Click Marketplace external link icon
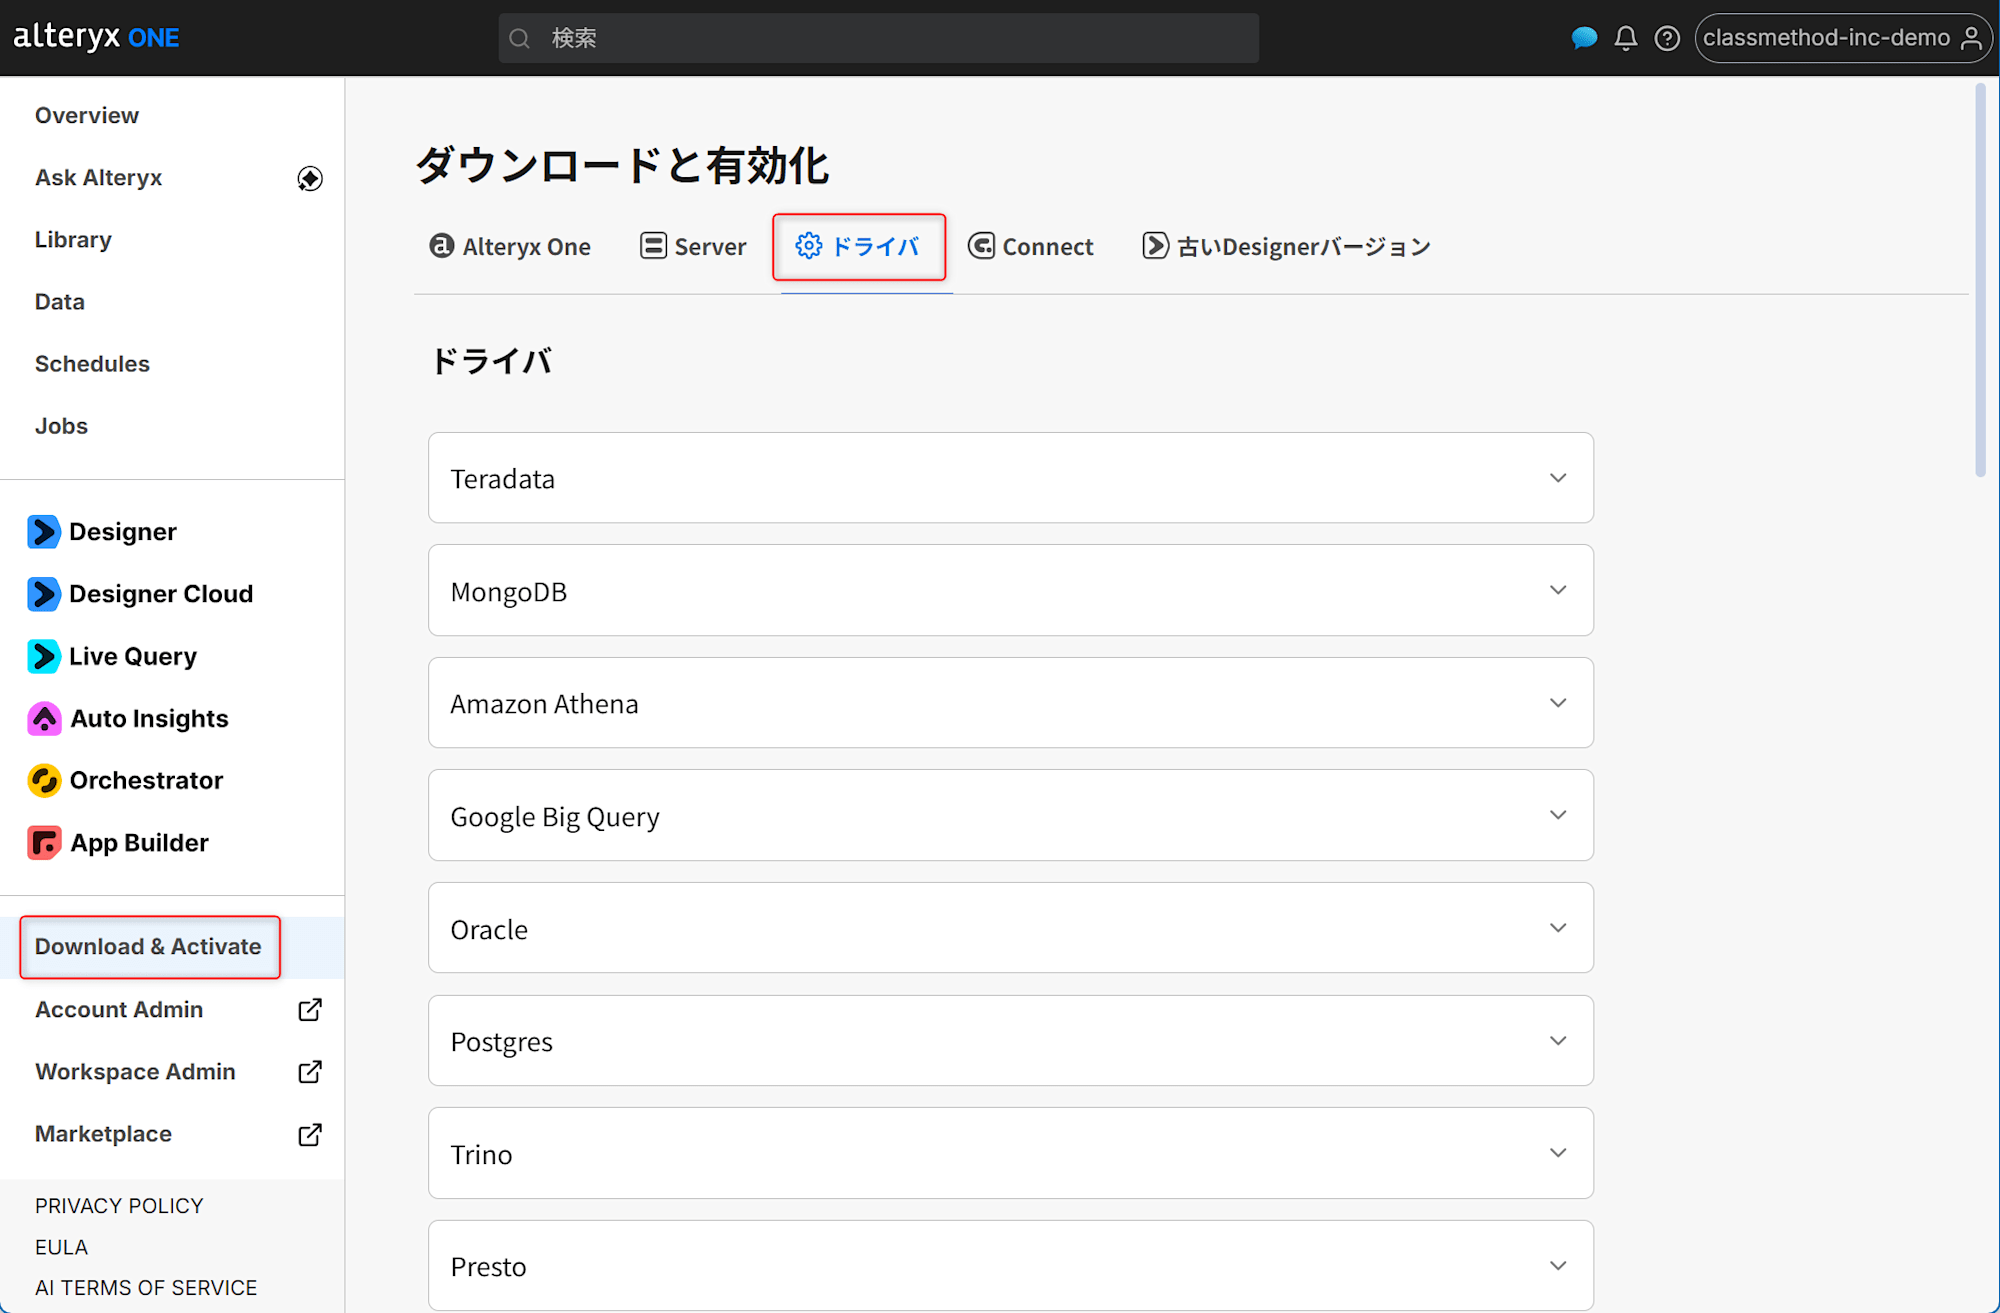Viewport: 2000px width, 1313px height. (310, 1135)
